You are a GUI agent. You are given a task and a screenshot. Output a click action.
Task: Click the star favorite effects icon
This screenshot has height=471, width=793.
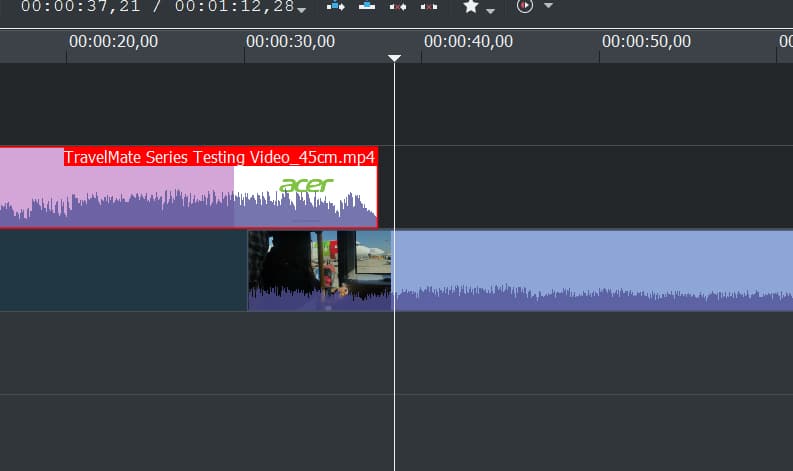tap(471, 6)
